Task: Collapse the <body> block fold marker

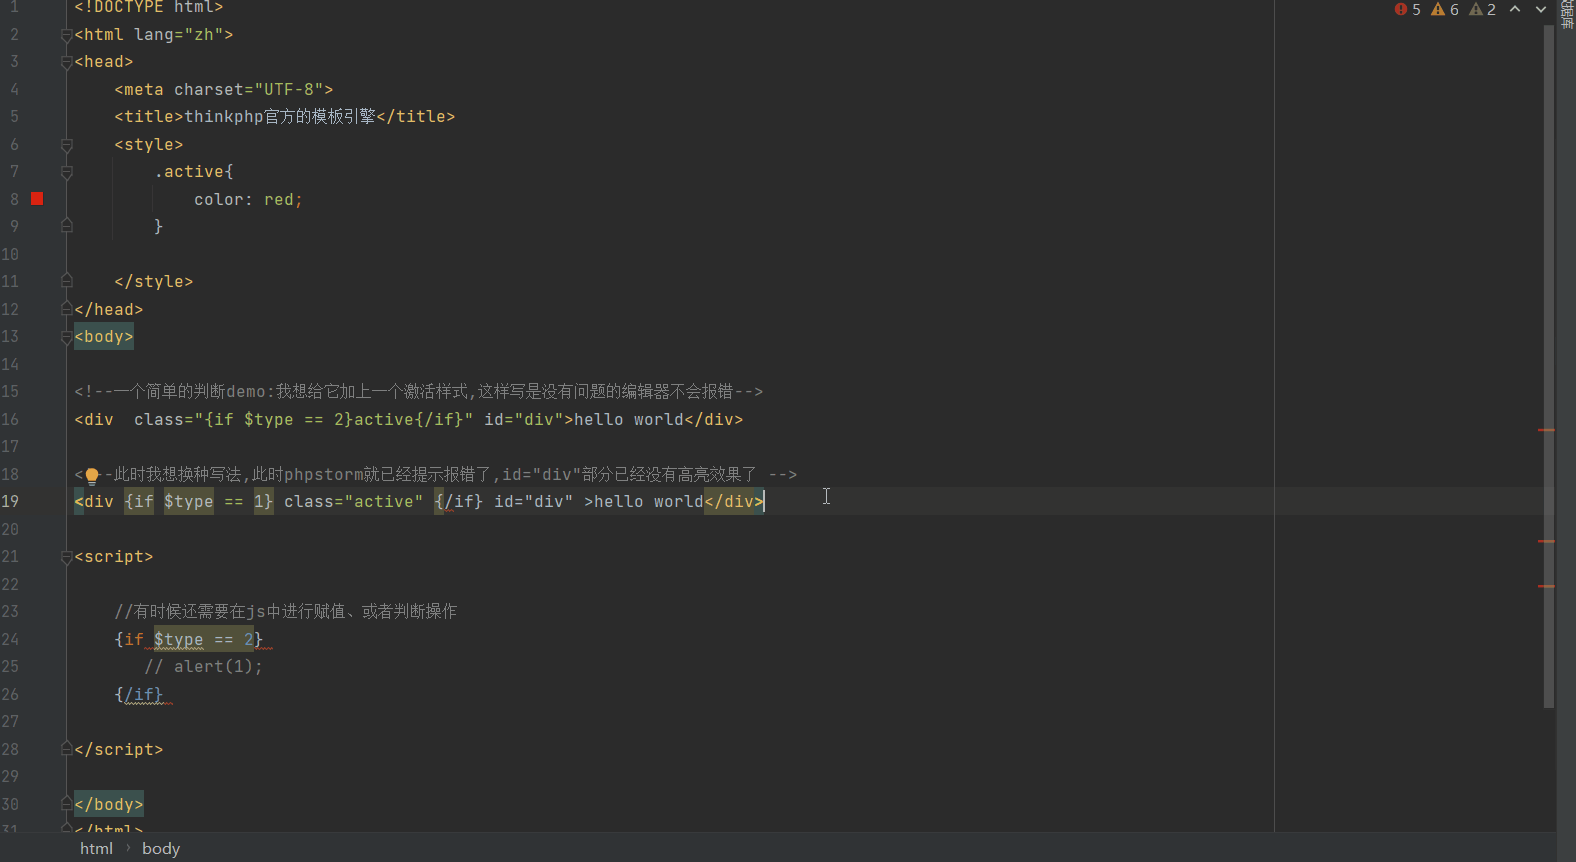Action: 66,337
